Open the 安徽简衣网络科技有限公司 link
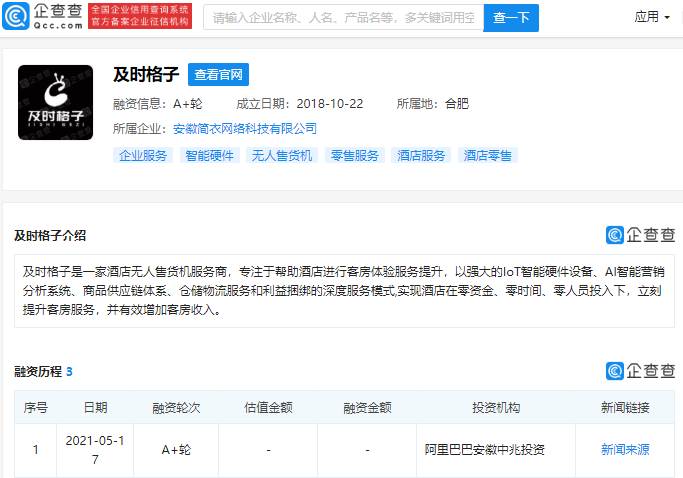683x478 pixels. [245, 129]
